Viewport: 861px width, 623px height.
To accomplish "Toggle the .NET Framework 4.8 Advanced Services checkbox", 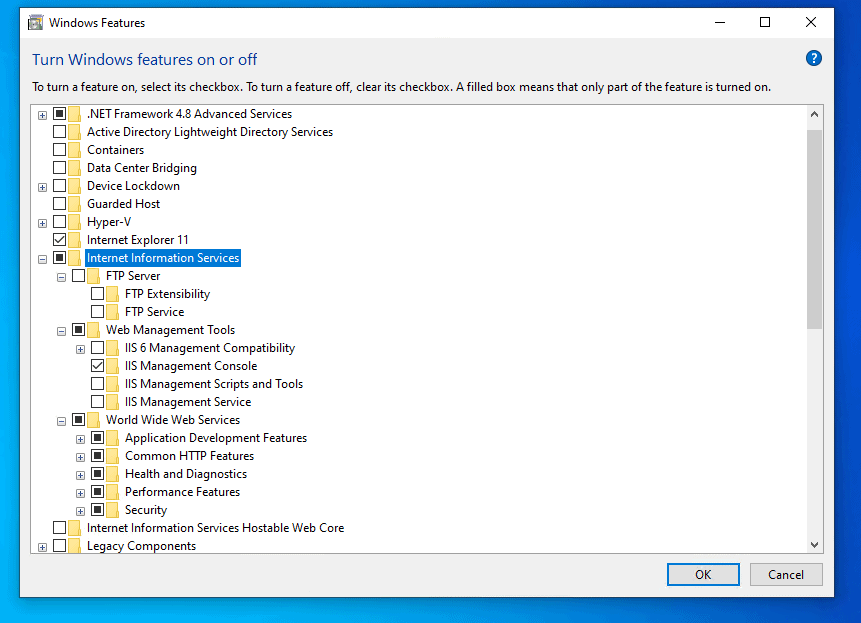I will click(59, 114).
